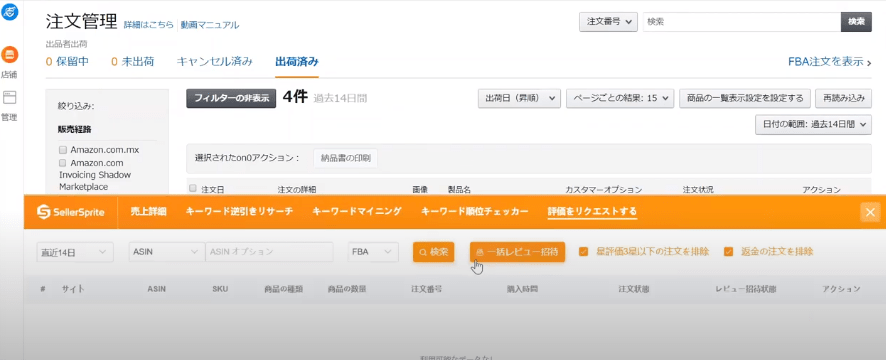Open the 動画マニュアル link

tap(210, 25)
